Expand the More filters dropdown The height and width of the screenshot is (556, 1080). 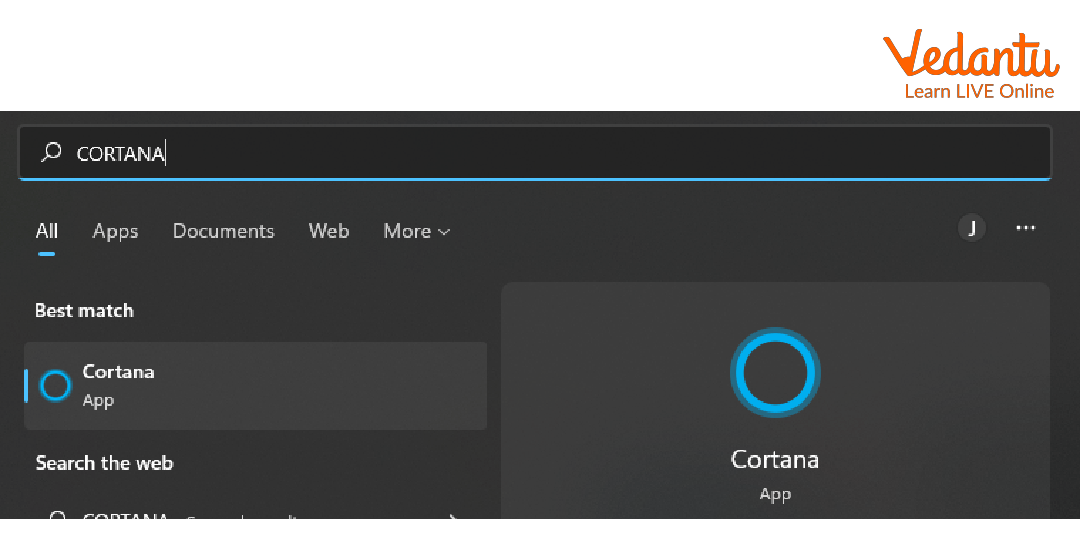point(416,231)
